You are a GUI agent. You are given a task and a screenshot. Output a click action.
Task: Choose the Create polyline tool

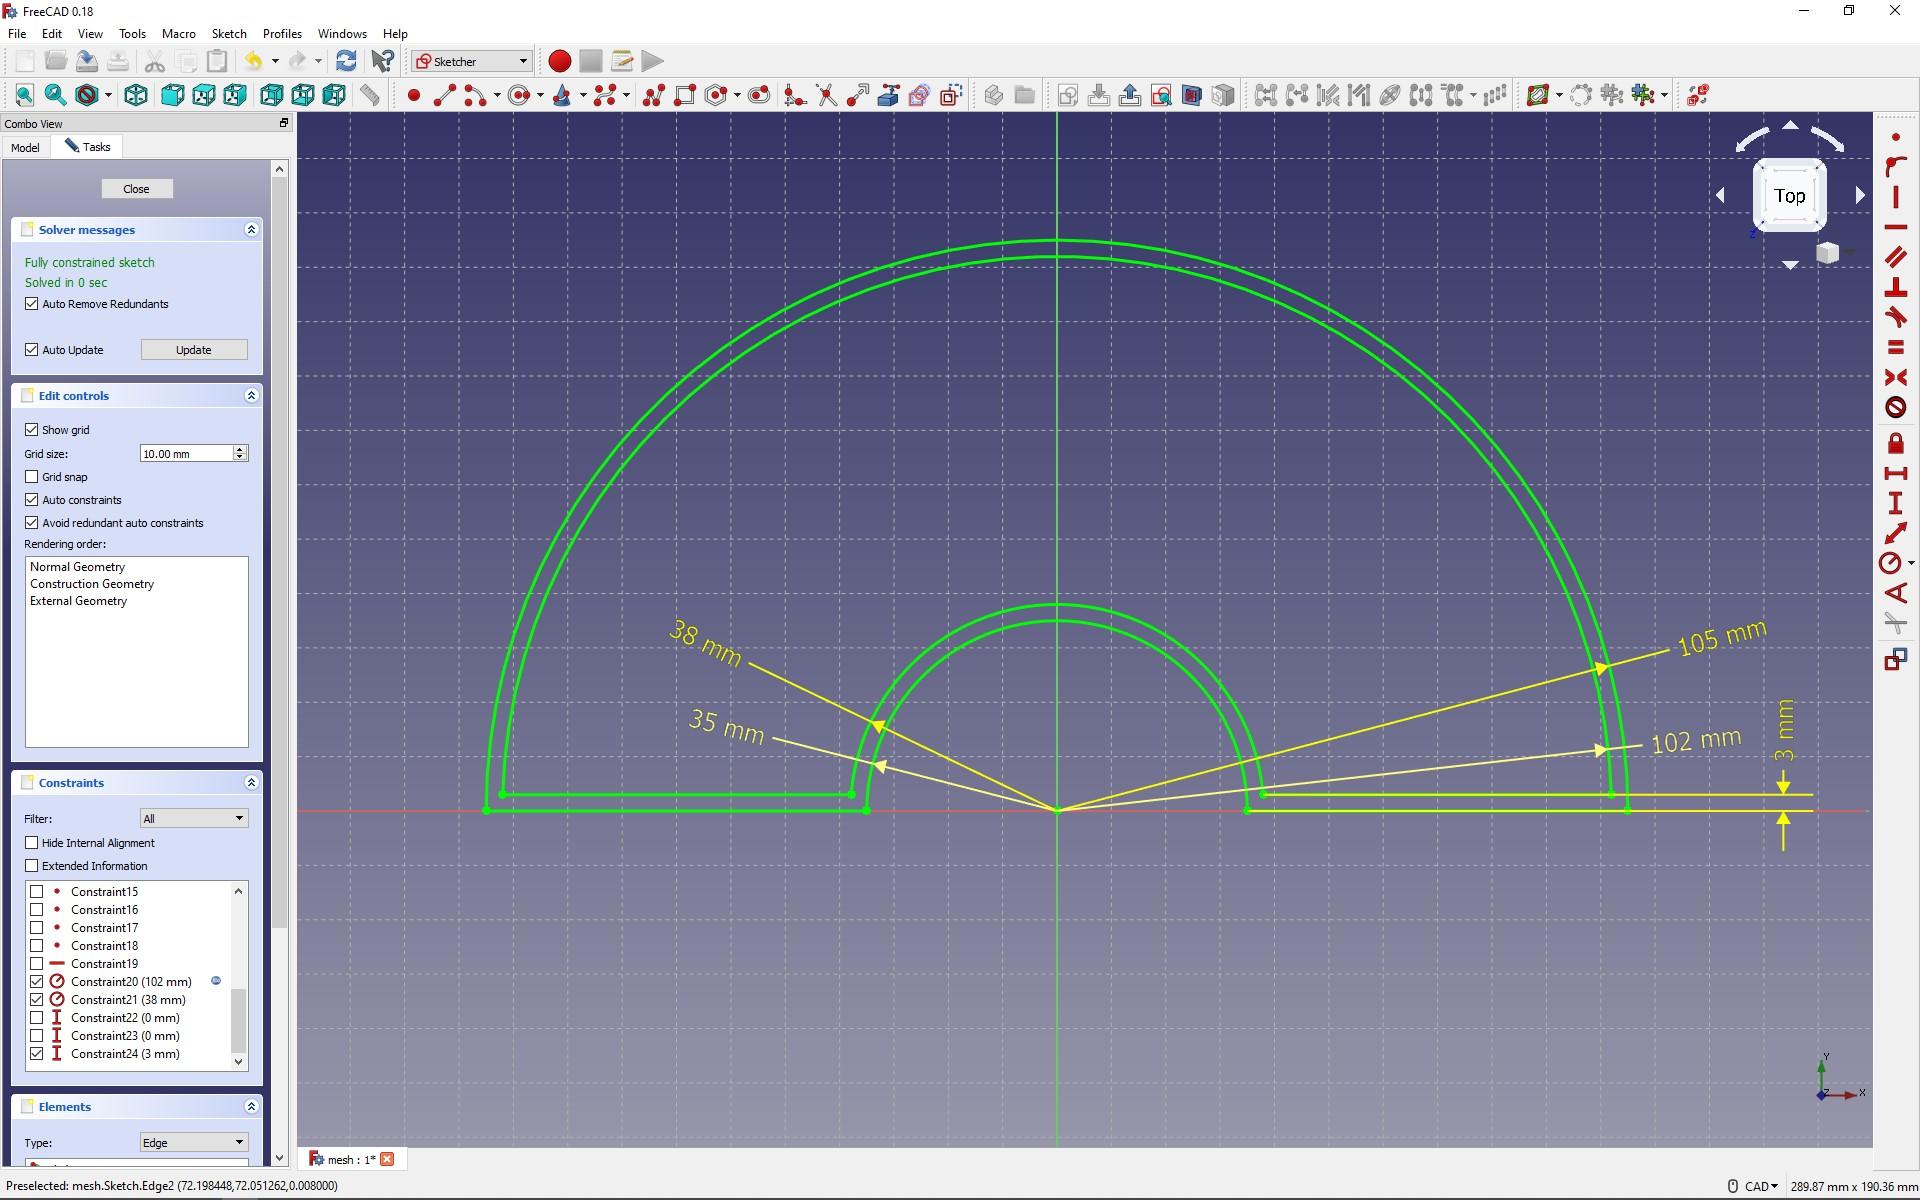(x=654, y=95)
